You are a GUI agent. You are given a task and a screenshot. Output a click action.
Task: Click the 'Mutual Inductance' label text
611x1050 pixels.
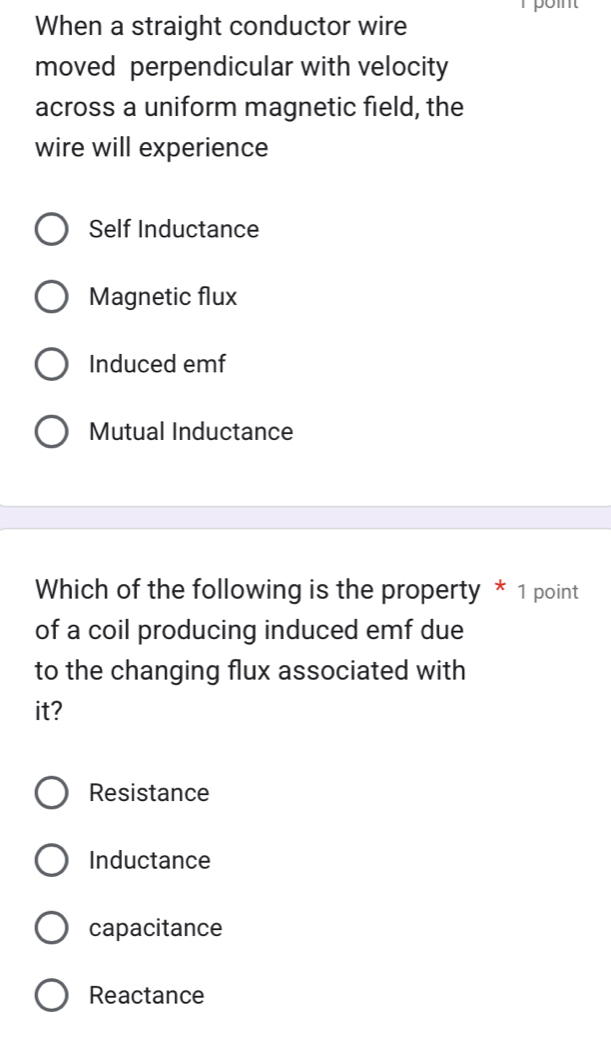click(x=191, y=432)
